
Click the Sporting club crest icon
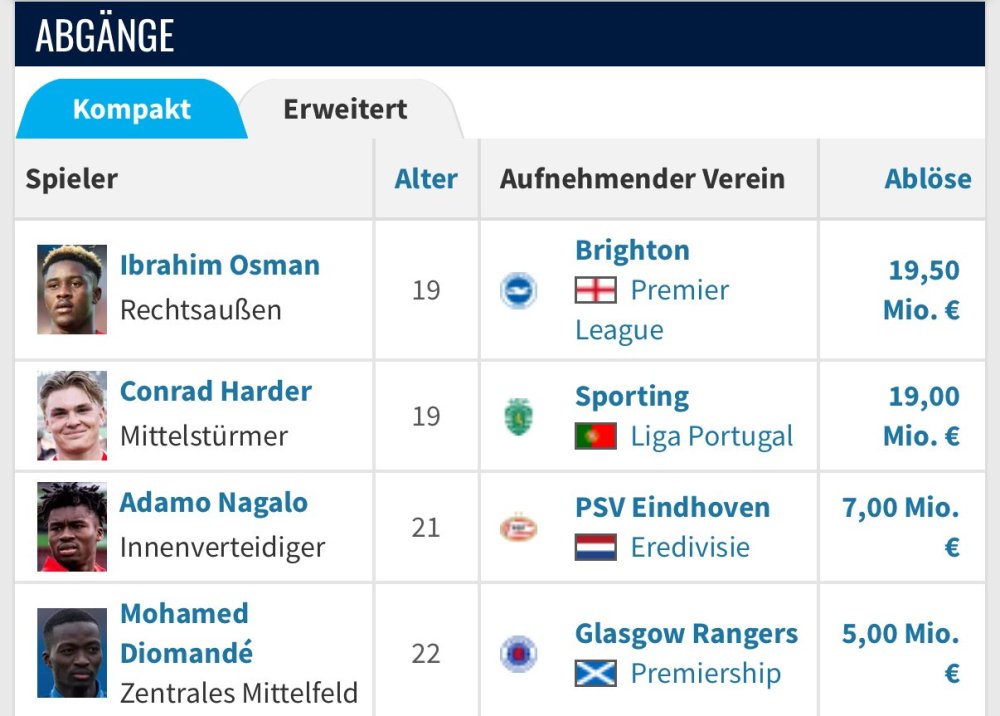point(518,416)
